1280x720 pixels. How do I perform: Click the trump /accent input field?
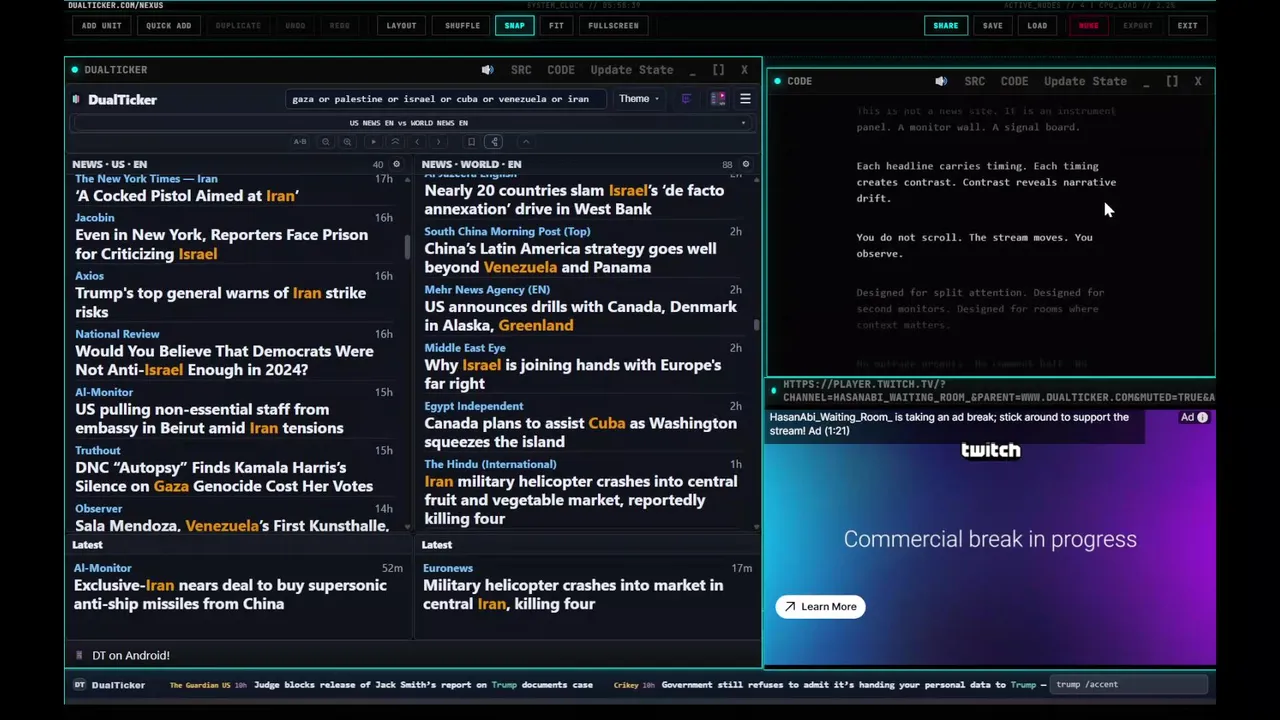(x=1130, y=685)
